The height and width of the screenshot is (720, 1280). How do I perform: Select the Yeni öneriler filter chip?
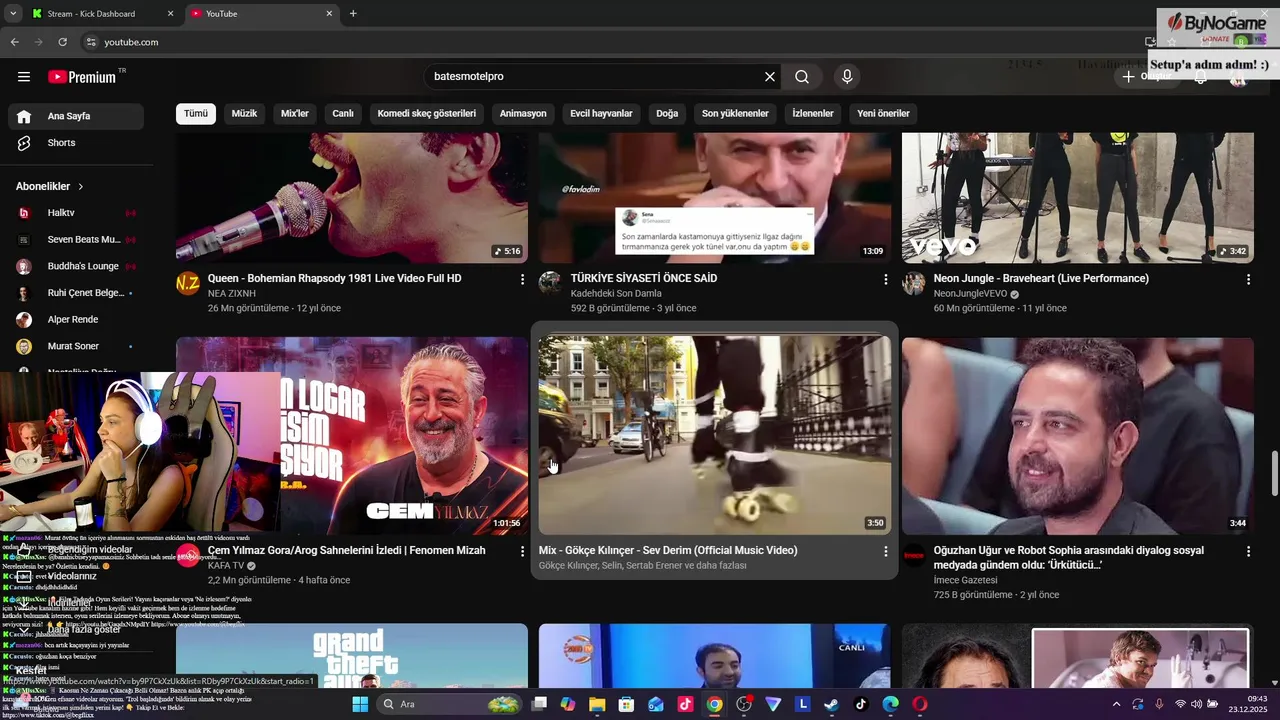(883, 114)
